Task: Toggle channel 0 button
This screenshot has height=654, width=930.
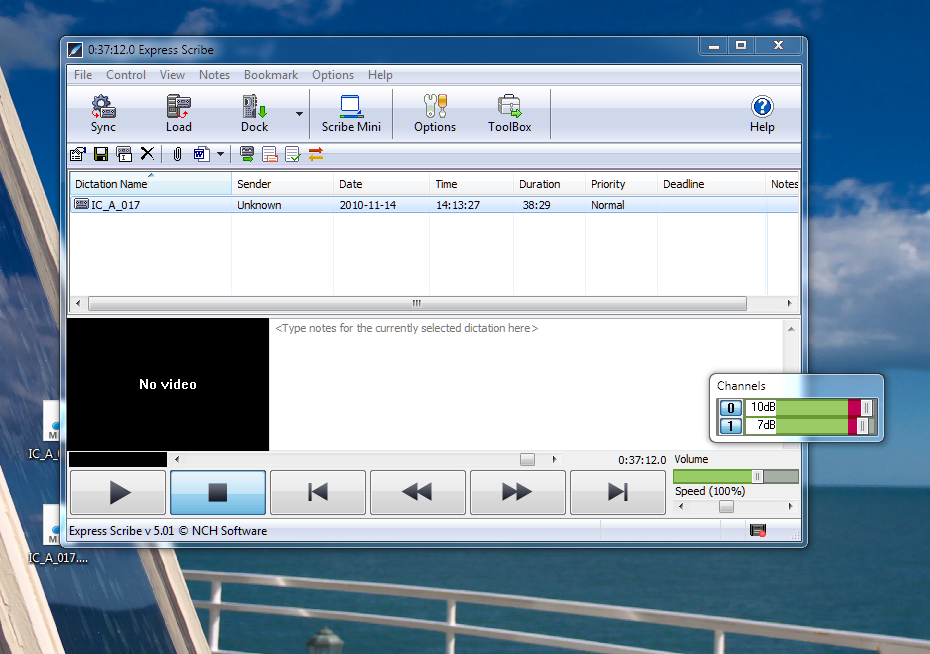Action: pyautogui.click(x=731, y=408)
